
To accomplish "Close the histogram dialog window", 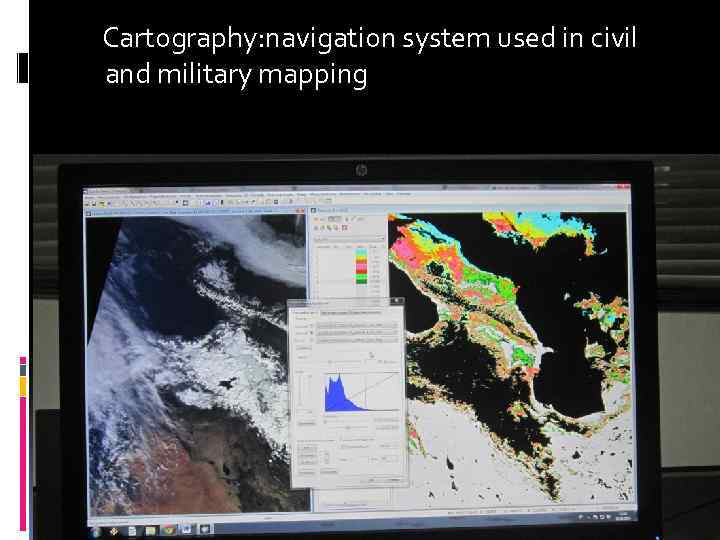I will click(397, 301).
